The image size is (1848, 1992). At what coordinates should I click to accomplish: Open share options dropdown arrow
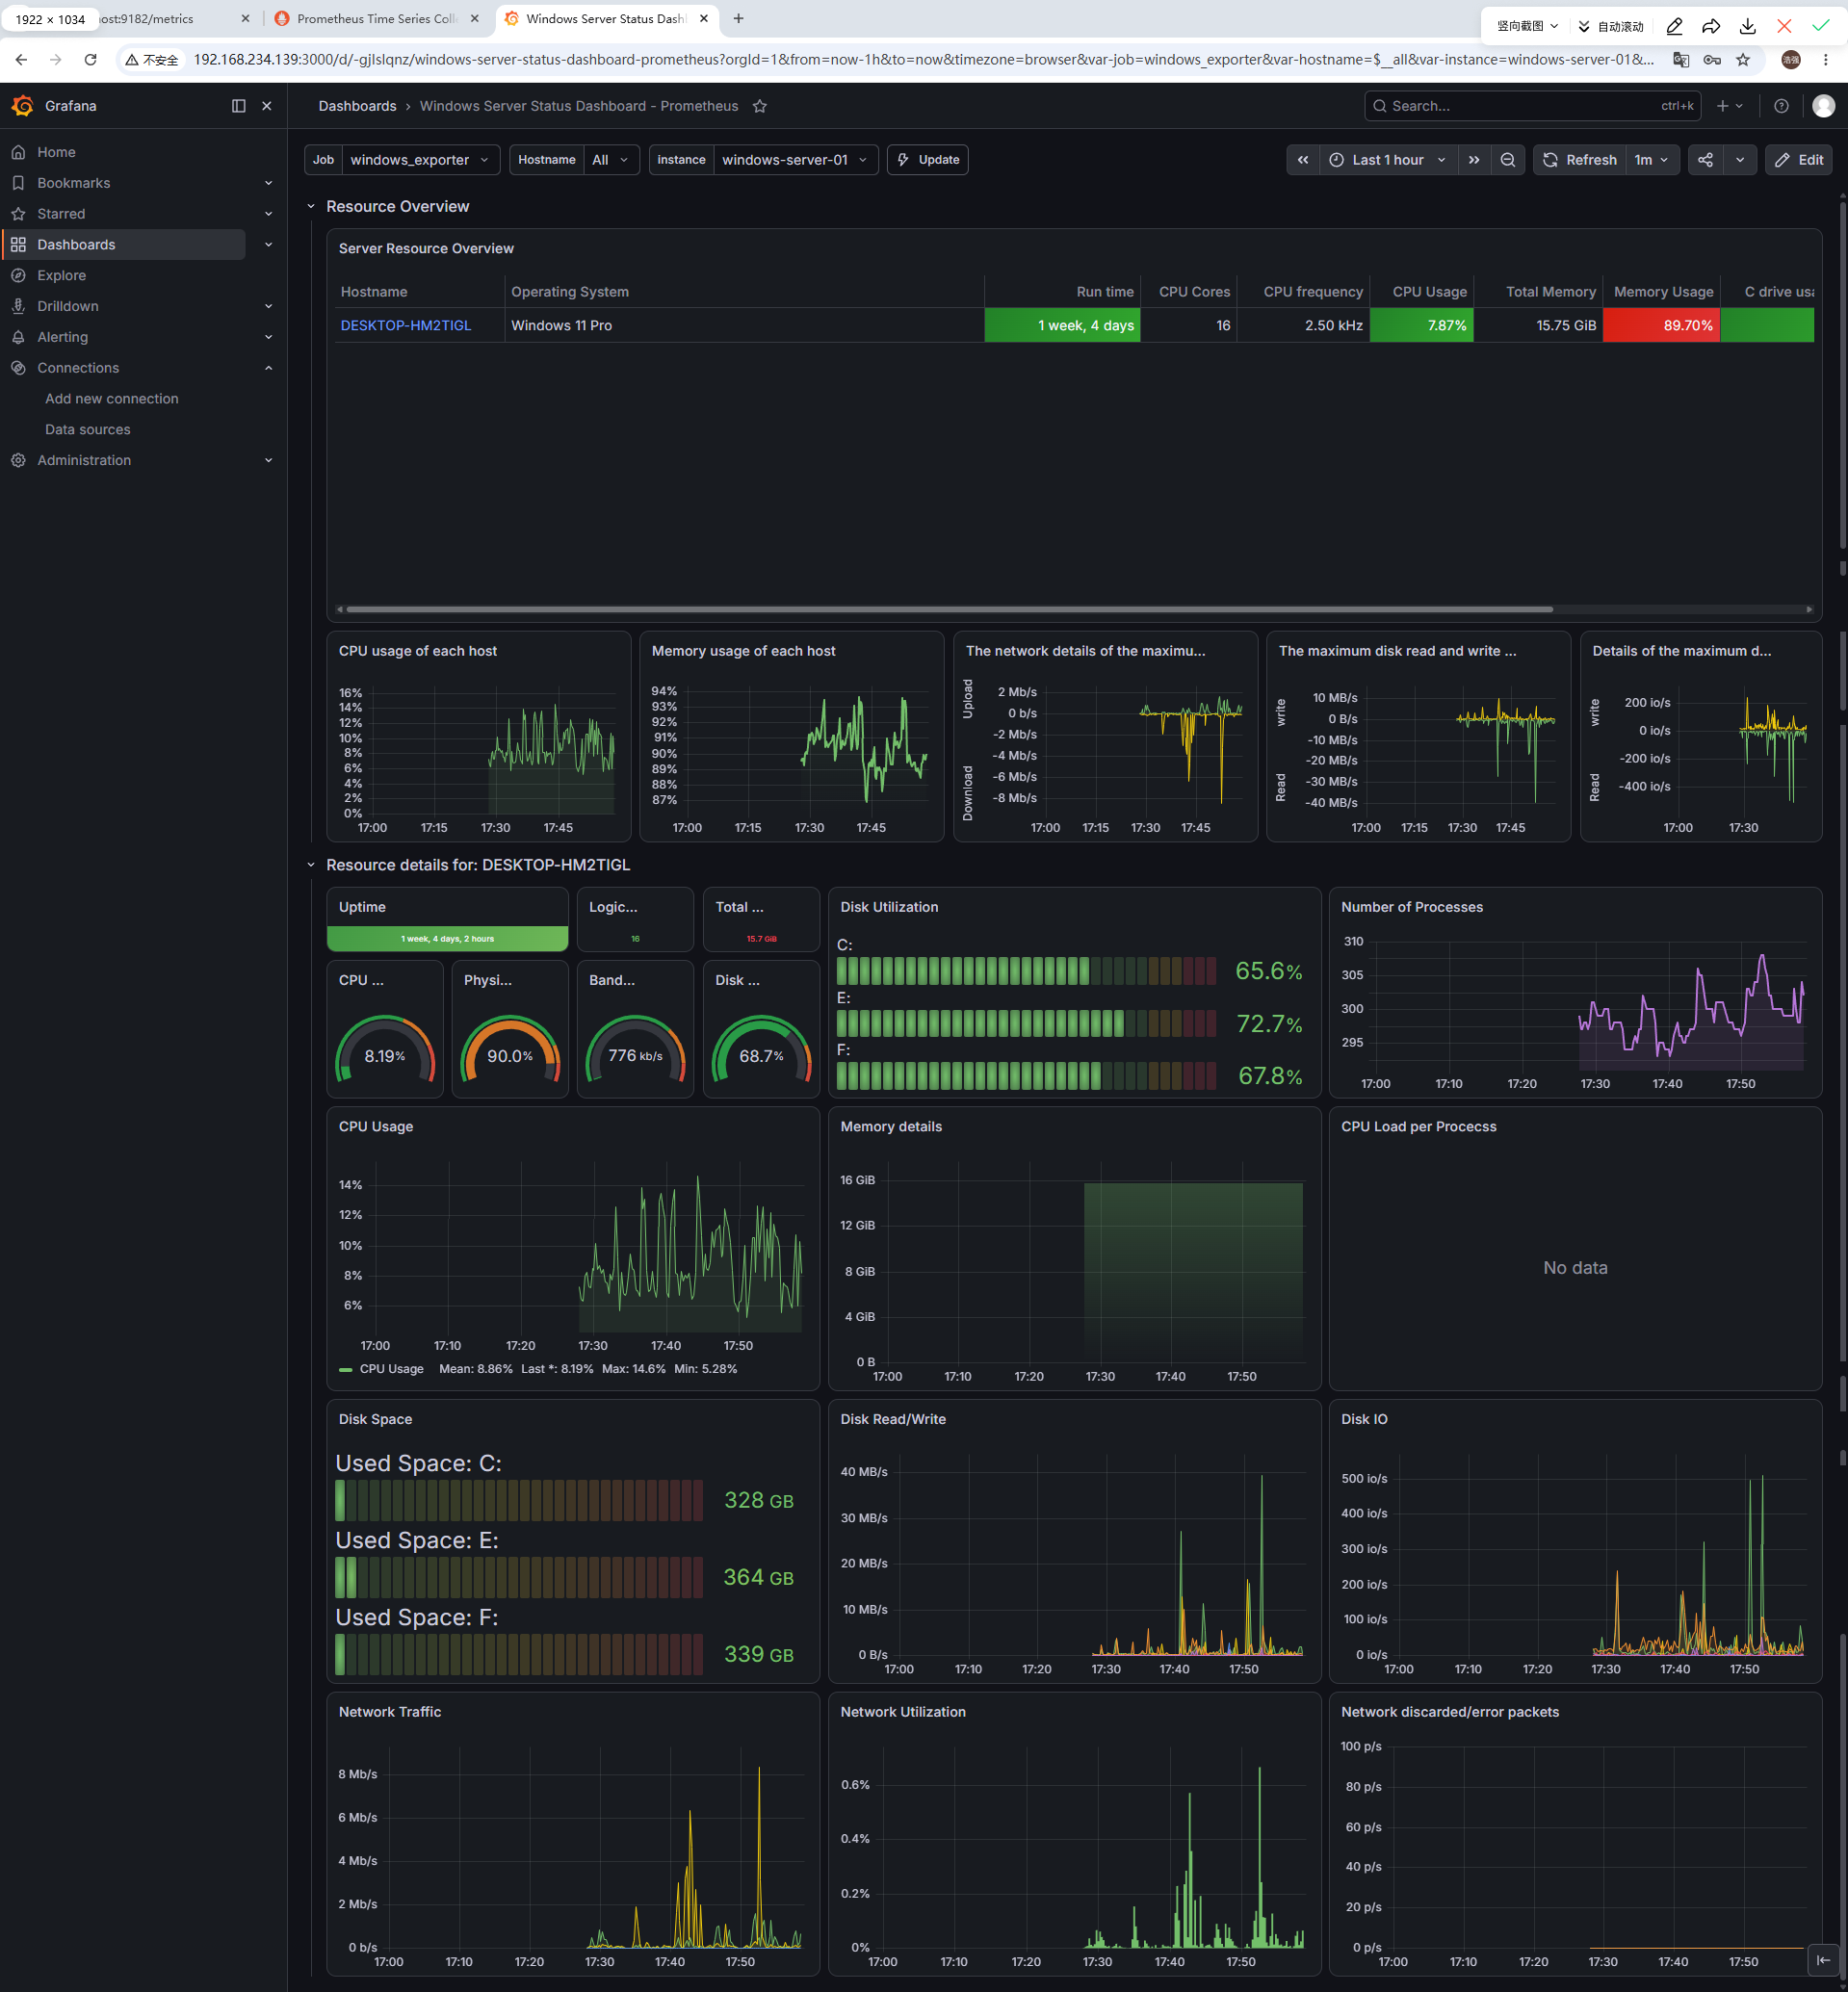point(1740,160)
